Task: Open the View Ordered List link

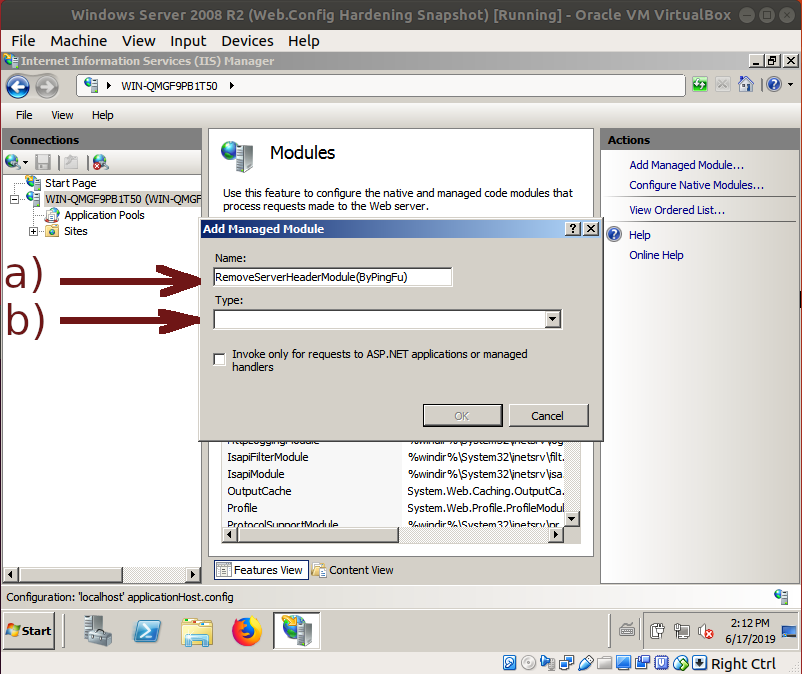Action: [x=677, y=210]
